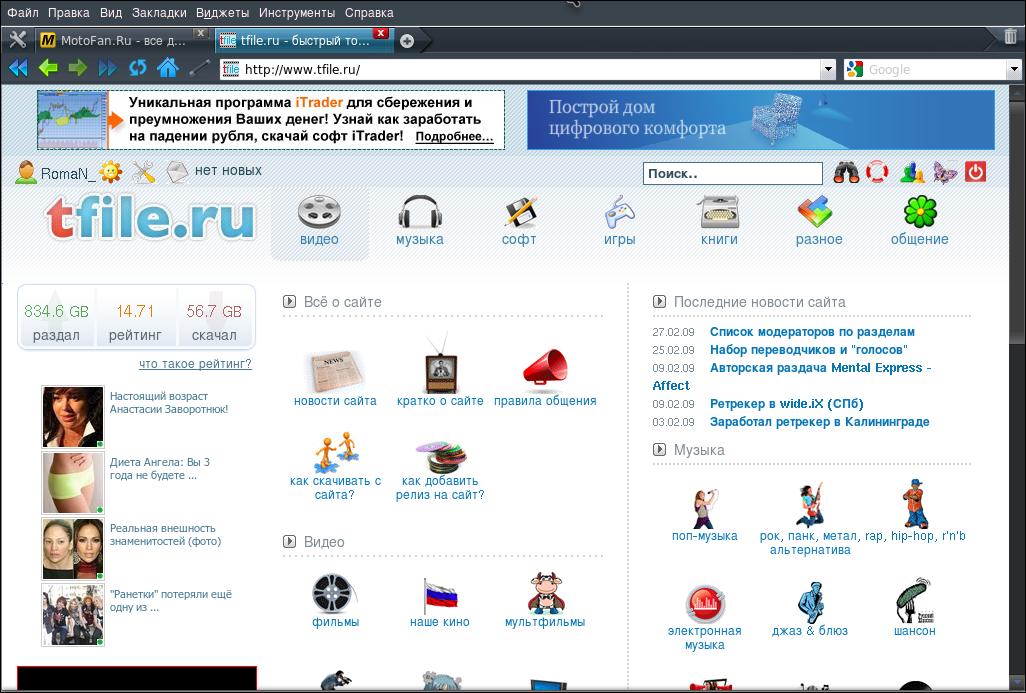Click the butterfly icon in the site toolbar

point(944,172)
